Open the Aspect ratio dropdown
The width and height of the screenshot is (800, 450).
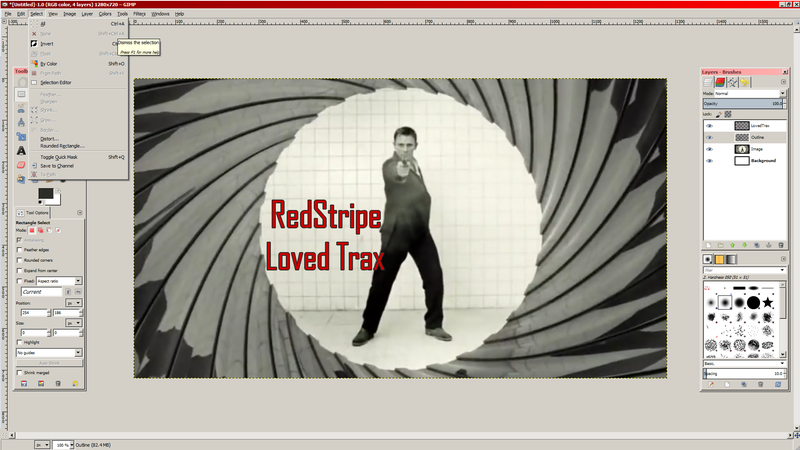click(59, 281)
